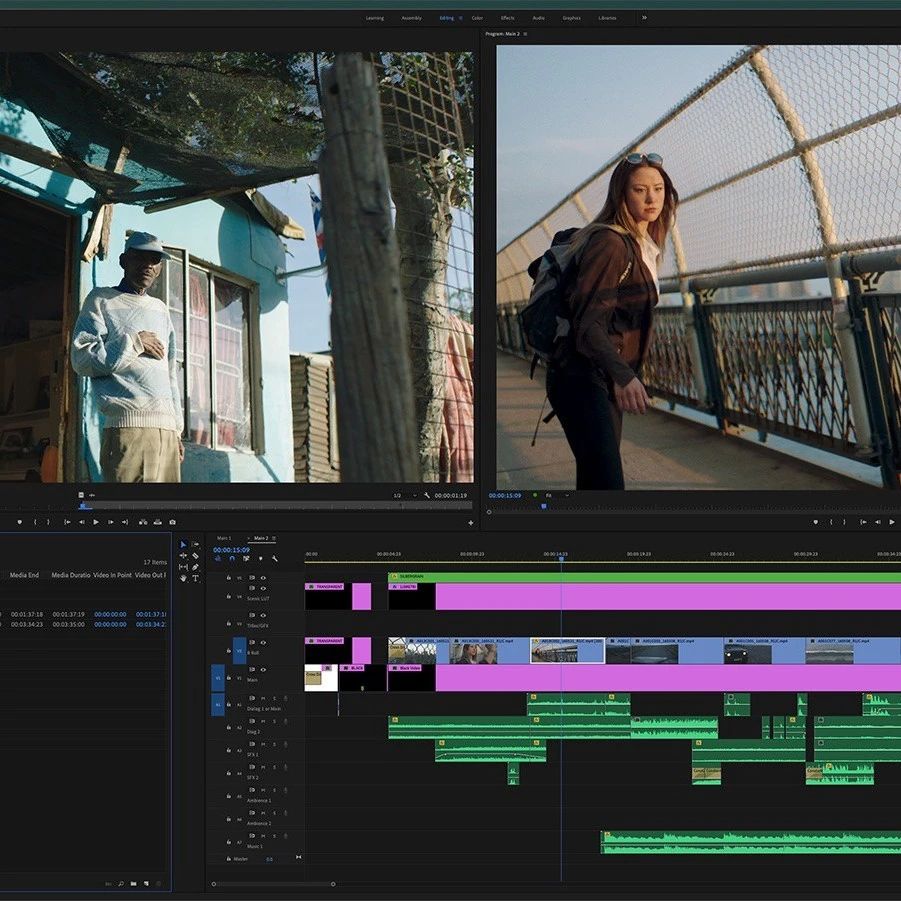
Task: Mute the Music 1 audio track
Action: pos(263,836)
